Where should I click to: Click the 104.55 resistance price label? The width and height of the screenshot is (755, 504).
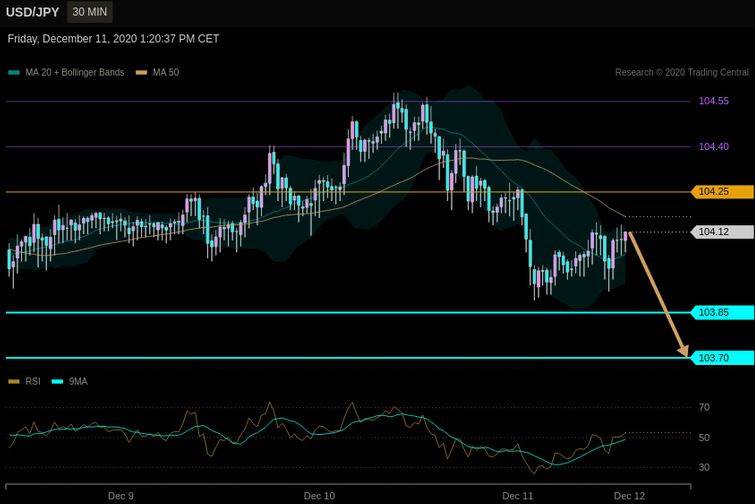pos(714,101)
